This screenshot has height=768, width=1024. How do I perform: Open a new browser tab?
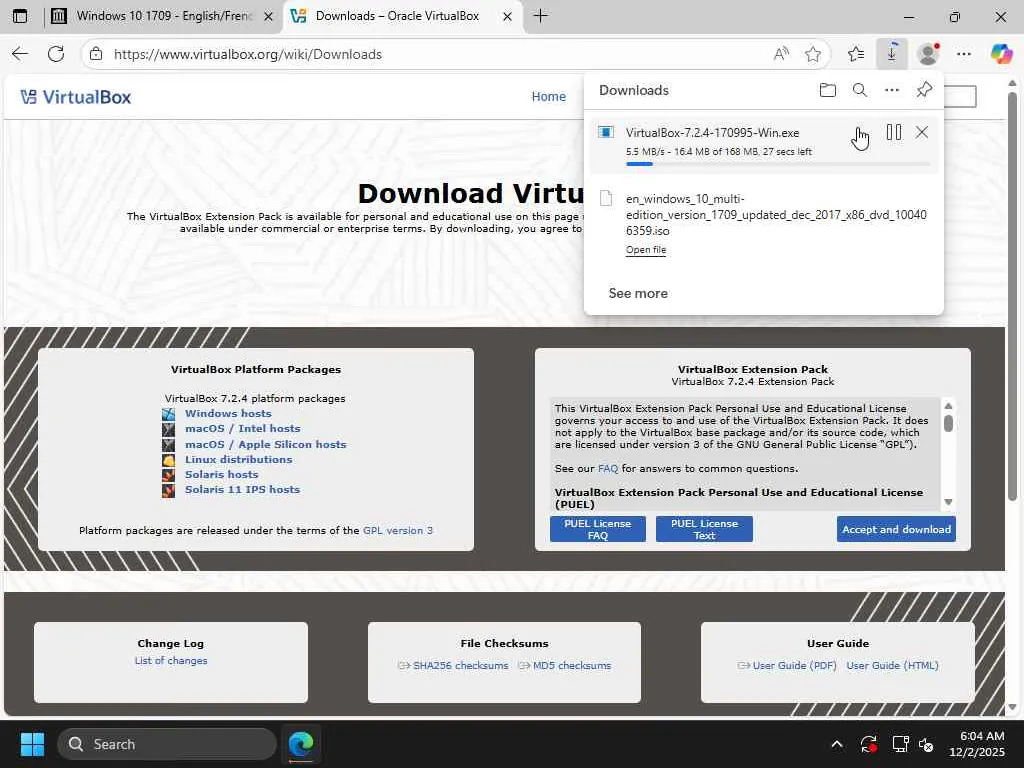pos(540,16)
